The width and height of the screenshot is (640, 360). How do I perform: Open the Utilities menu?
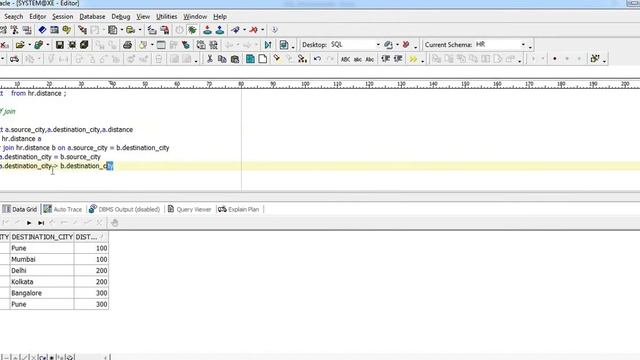click(167, 16)
